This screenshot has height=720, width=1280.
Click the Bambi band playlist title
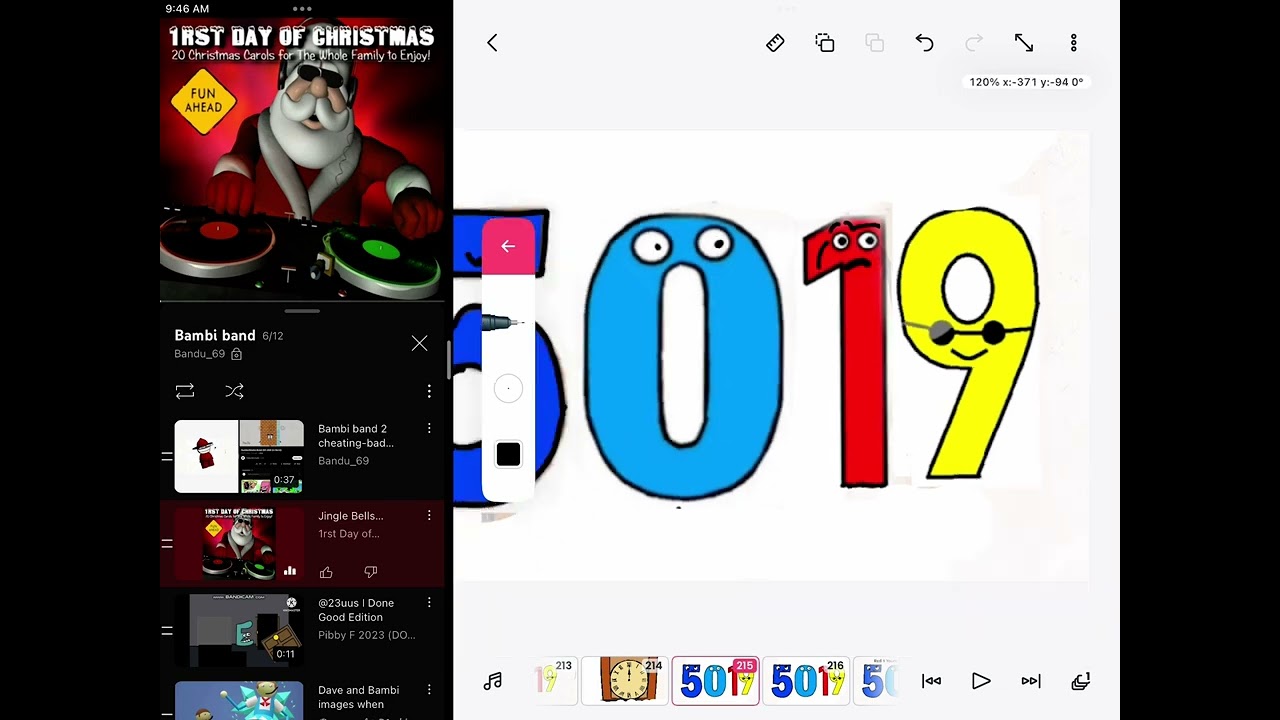point(215,335)
